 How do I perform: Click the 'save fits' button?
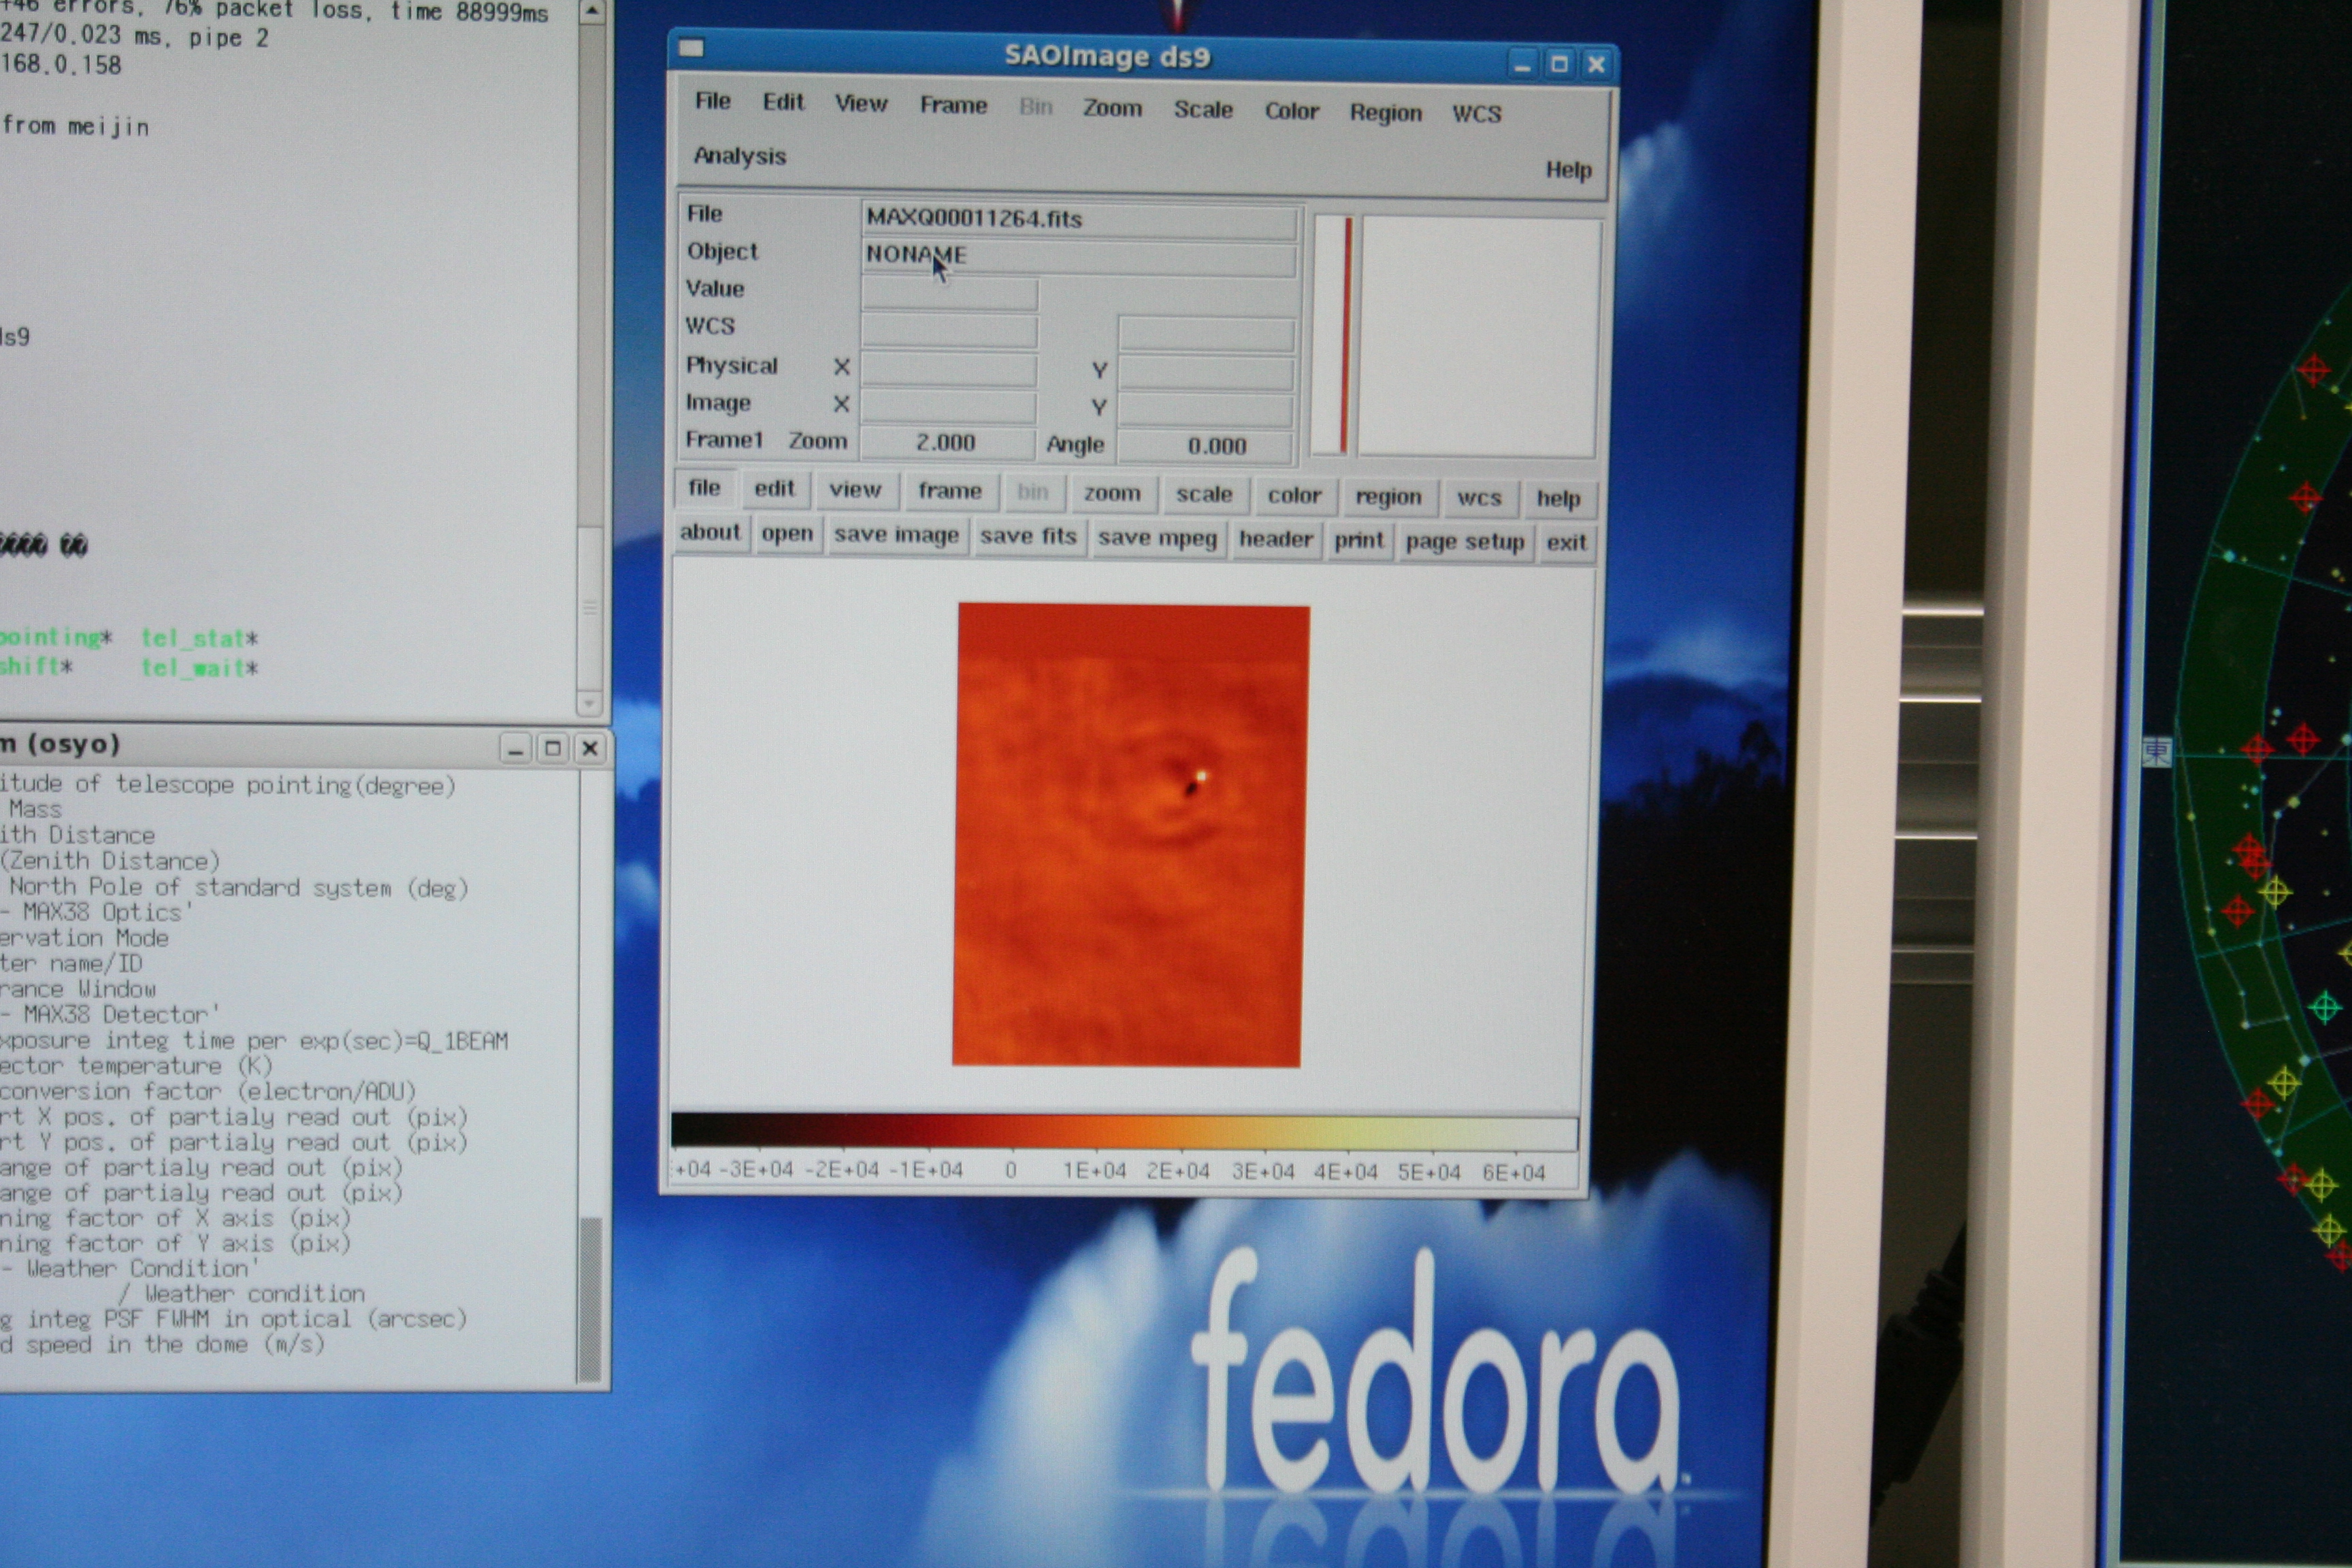[1028, 537]
